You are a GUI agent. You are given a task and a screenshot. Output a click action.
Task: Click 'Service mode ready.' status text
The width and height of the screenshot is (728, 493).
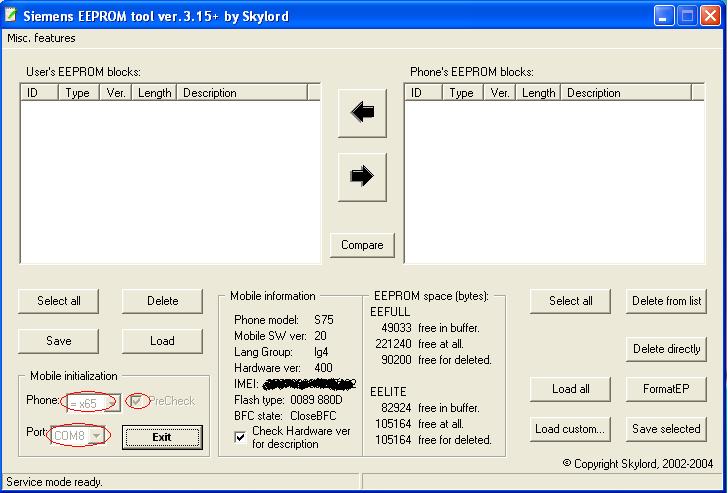(x=54, y=482)
